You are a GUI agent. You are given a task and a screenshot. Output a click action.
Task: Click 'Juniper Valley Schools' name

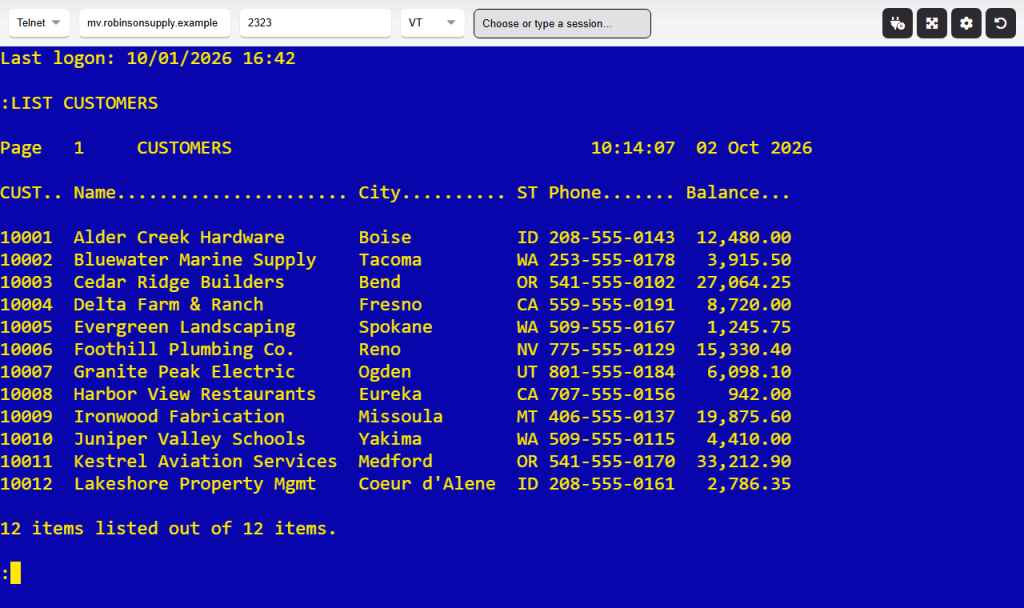[x=189, y=440]
